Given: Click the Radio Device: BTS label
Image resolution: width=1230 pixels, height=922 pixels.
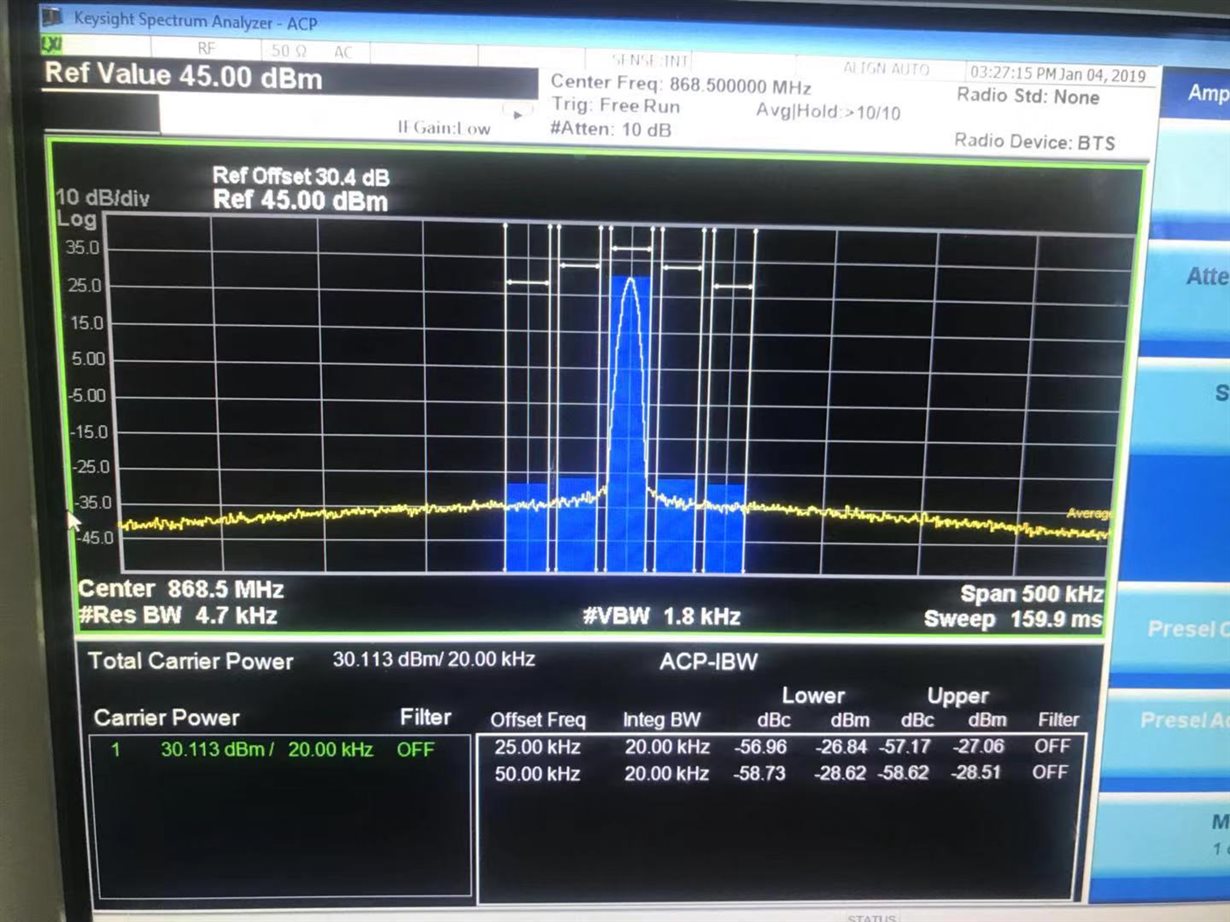Looking at the screenshot, I should pos(1034,141).
